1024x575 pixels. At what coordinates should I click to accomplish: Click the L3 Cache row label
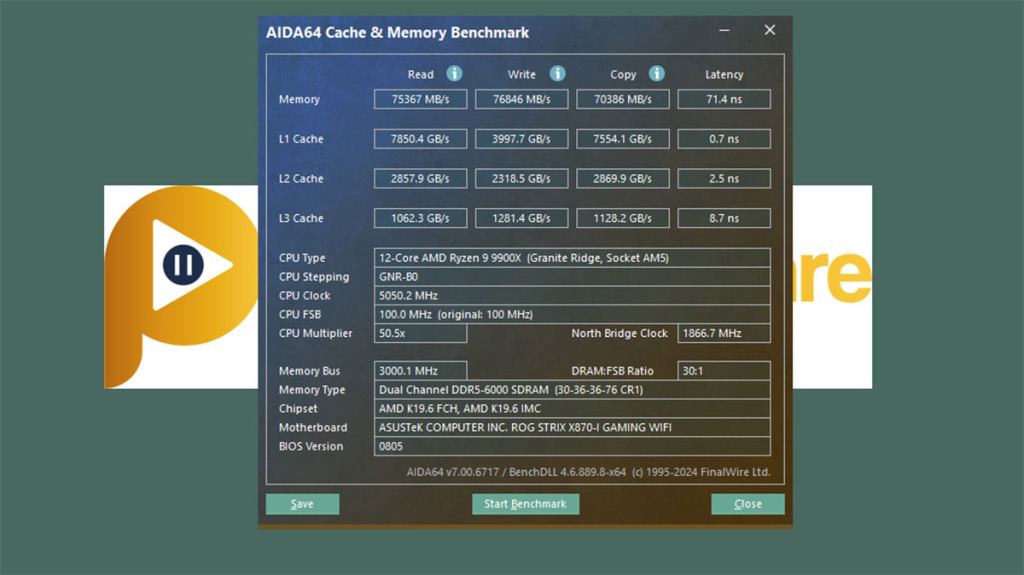(x=301, y=218)
